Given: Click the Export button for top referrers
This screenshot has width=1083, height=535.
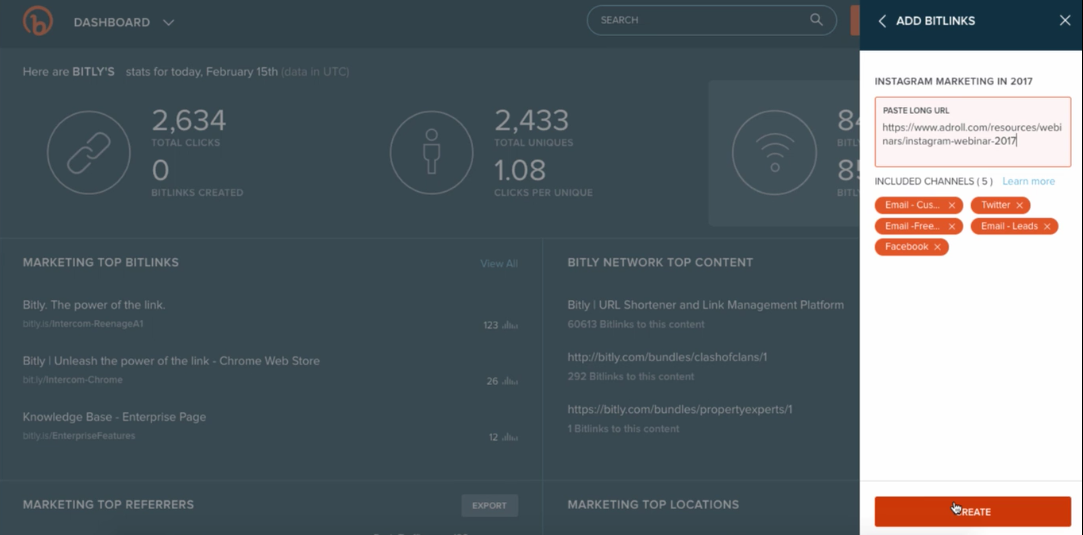Looking at the screenshot, I should pyautogui.click(x=490, y=505).
